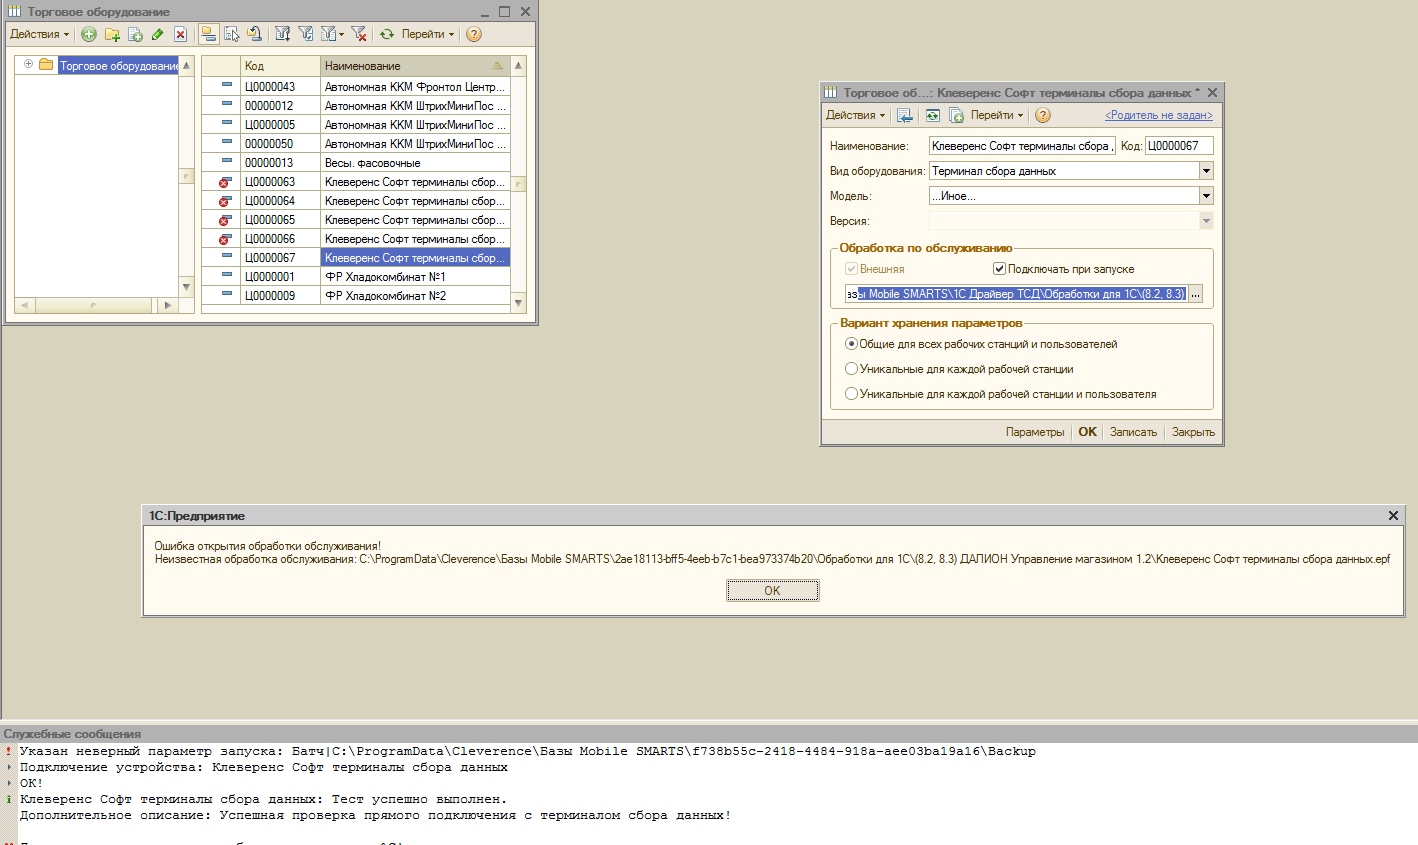Click the row icon of Ц0000065

coord(225,220)
